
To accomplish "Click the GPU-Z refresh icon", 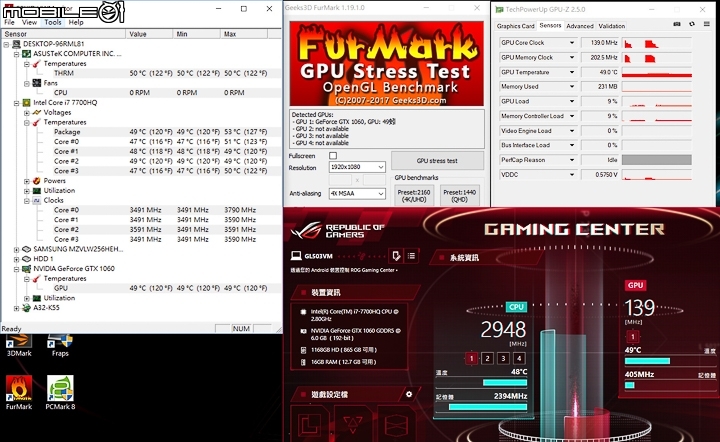I will point(692,24).
